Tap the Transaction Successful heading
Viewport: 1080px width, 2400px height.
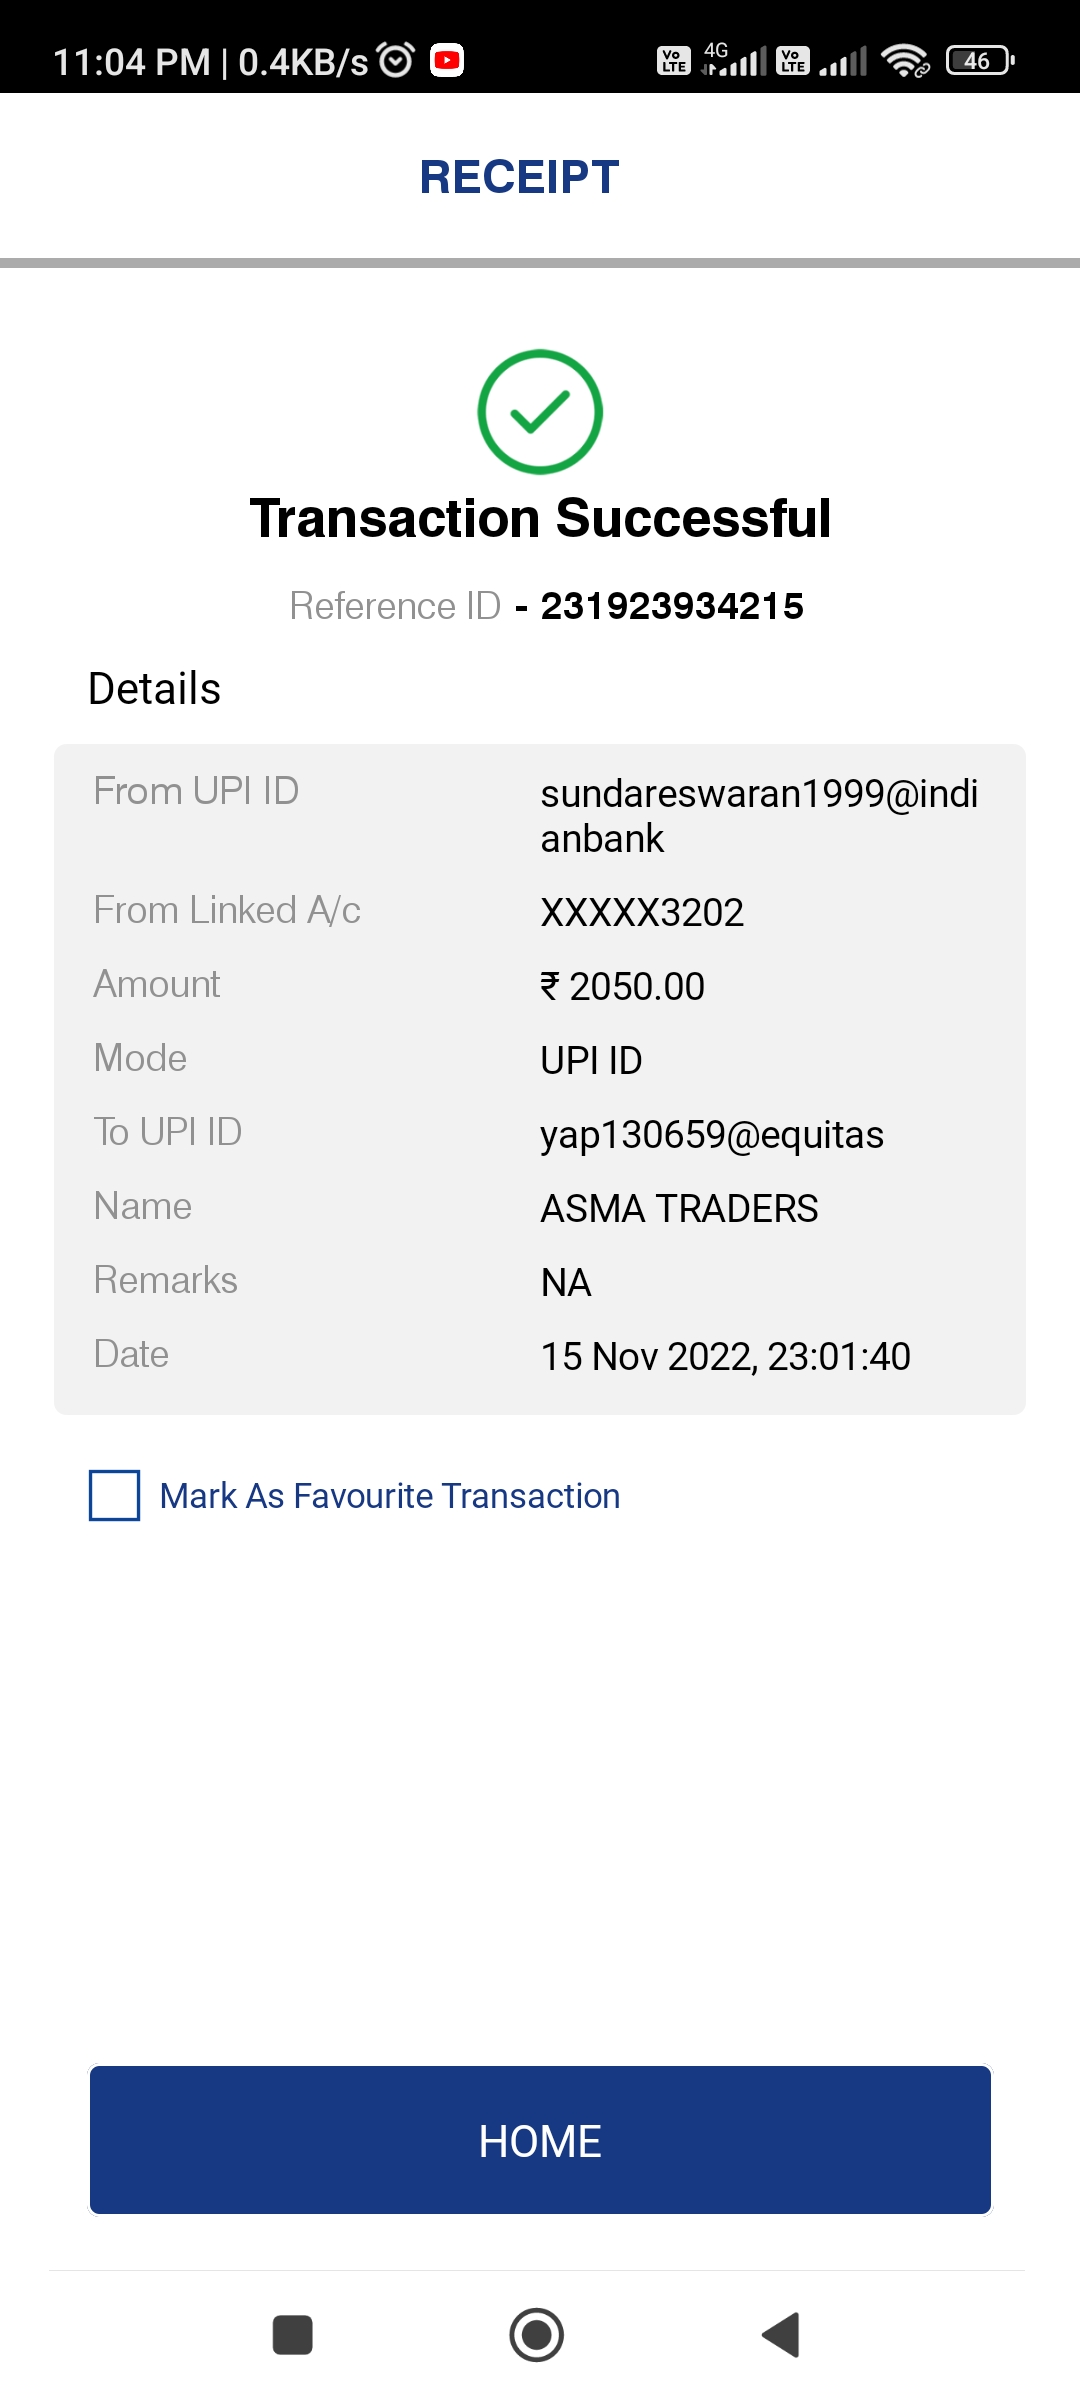click(x=540, y=519)
